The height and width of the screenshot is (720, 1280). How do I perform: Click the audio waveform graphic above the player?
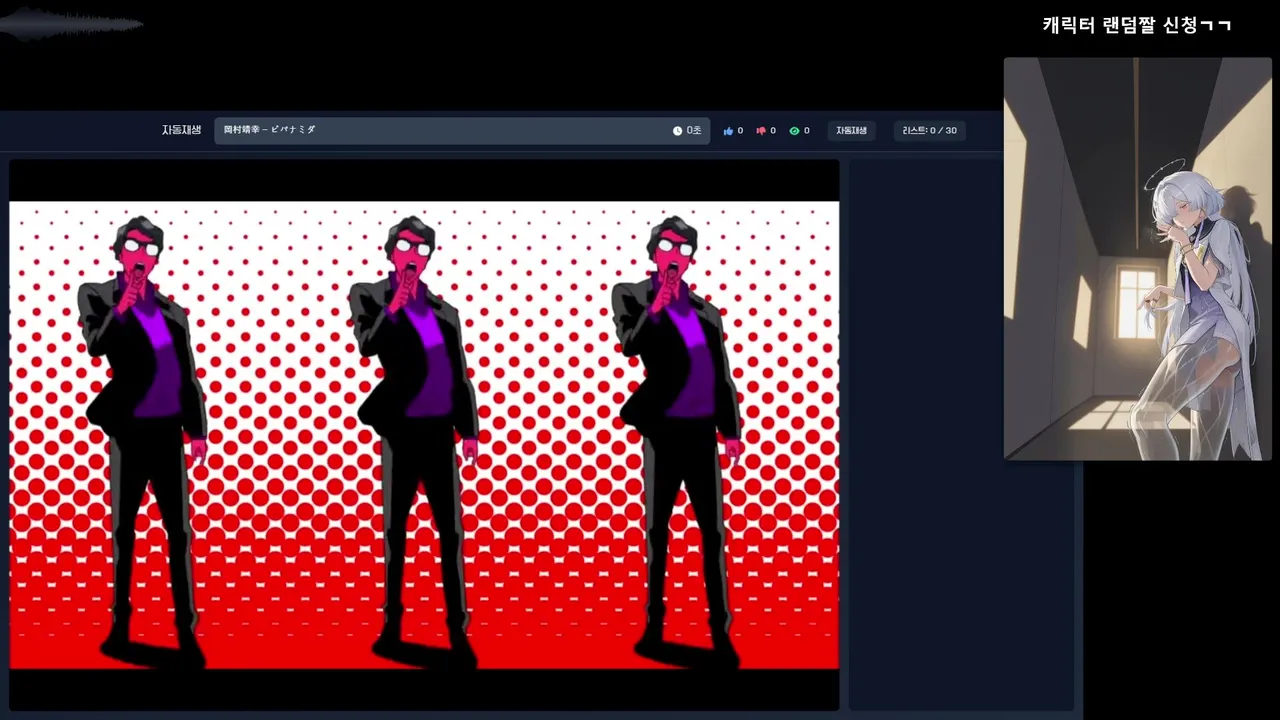click(x=72, y=24)
